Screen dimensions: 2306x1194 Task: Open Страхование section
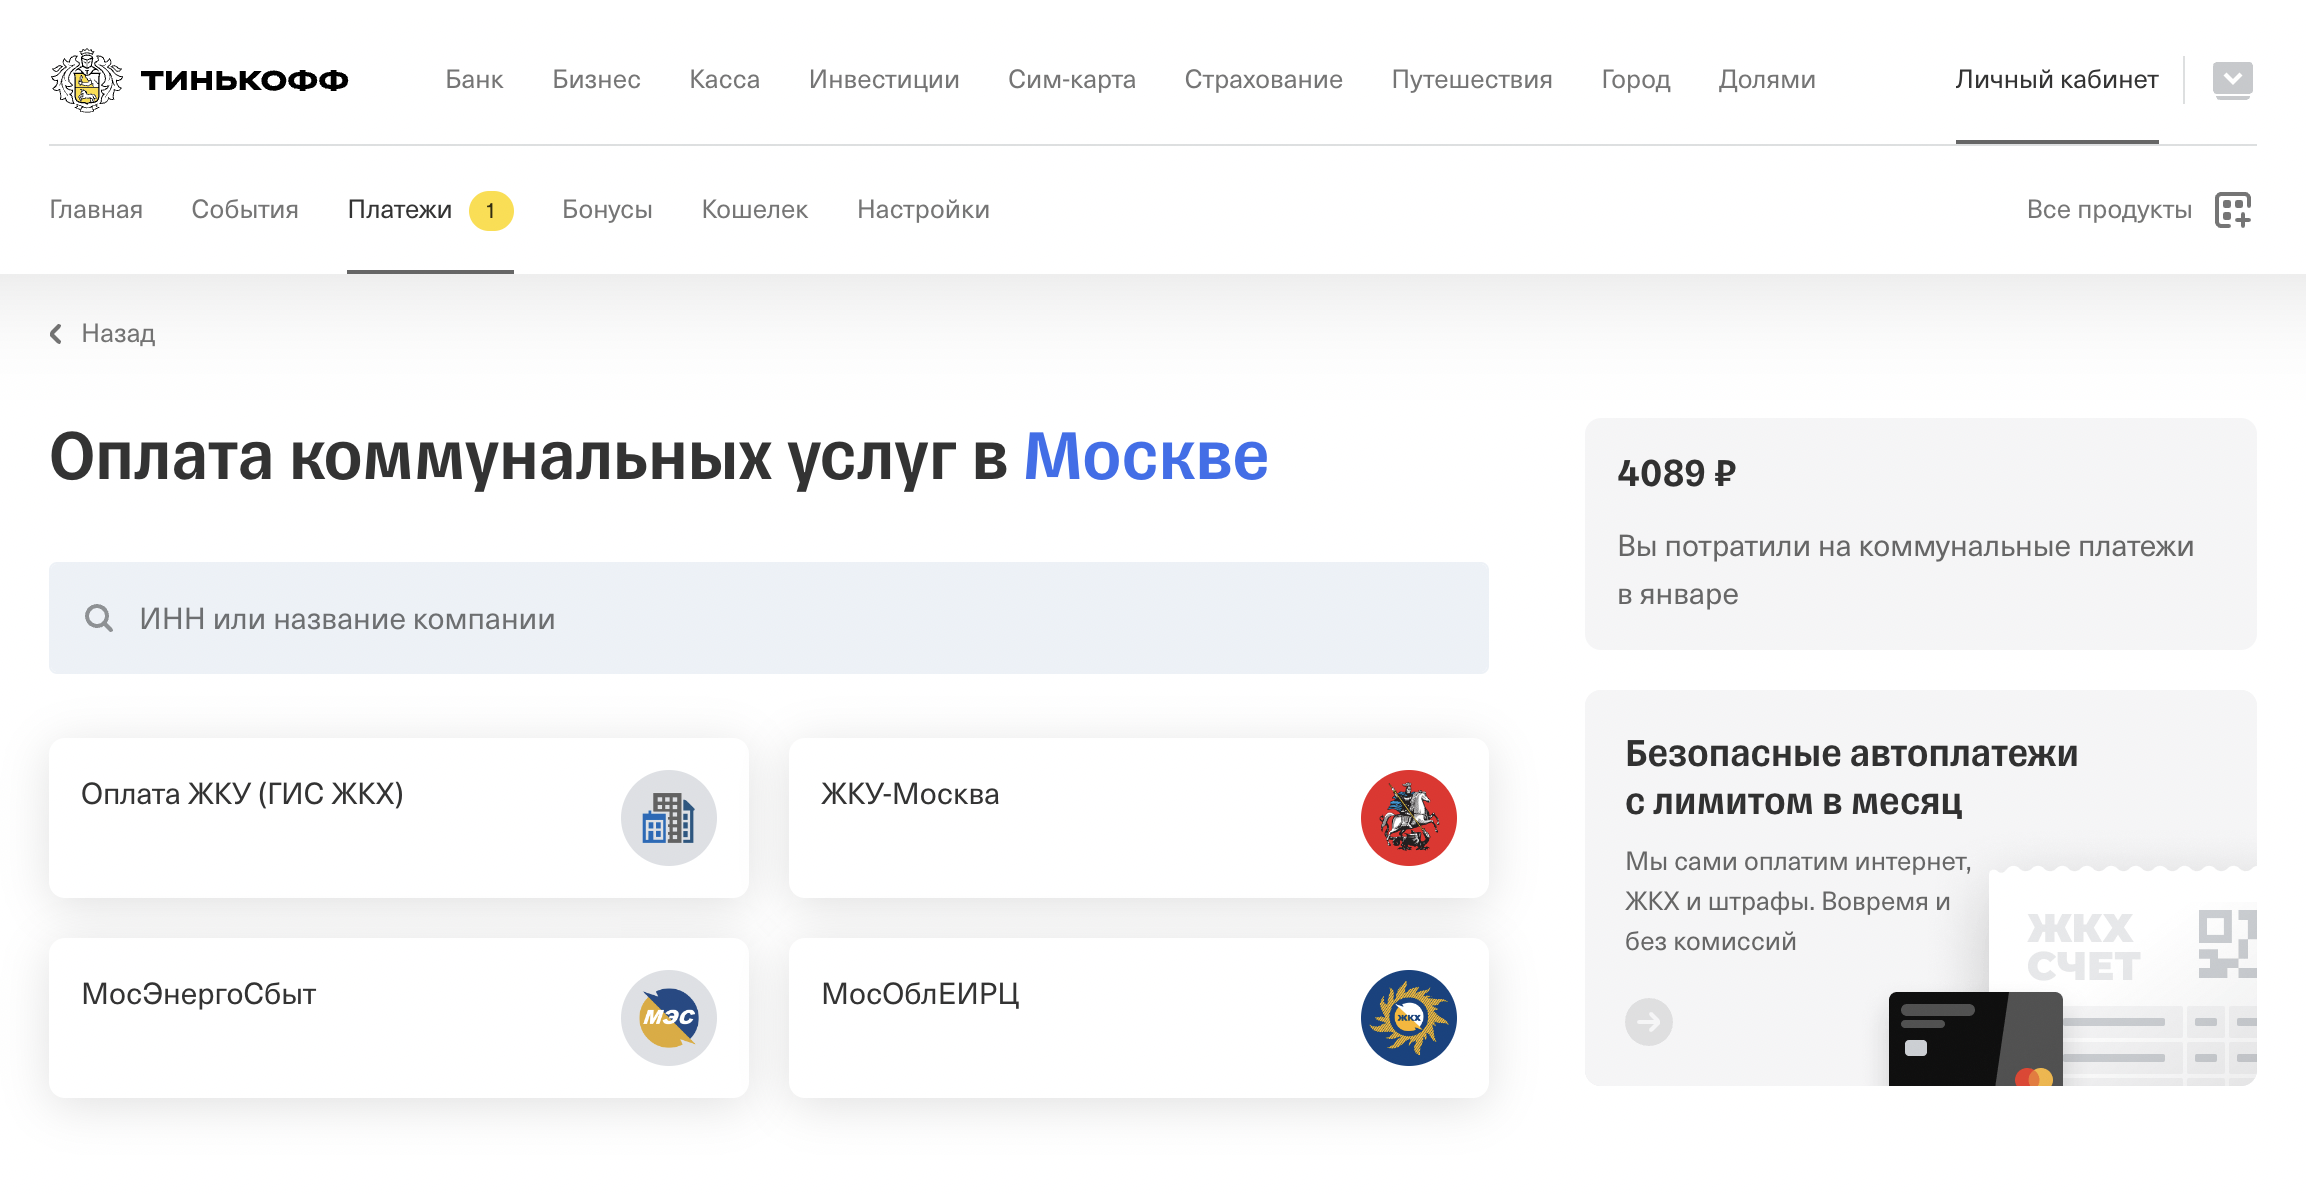1263,80
